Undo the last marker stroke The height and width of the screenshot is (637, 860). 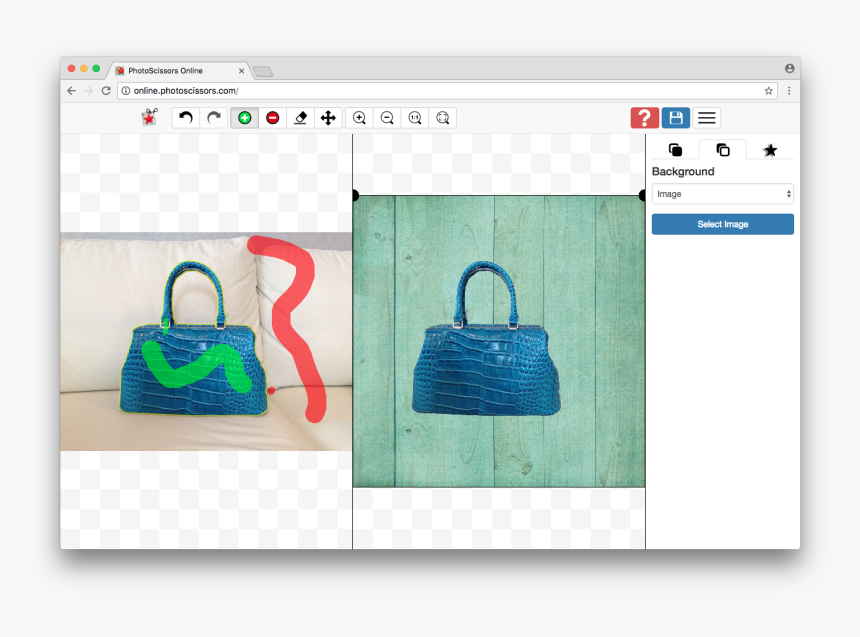point(186,117)
